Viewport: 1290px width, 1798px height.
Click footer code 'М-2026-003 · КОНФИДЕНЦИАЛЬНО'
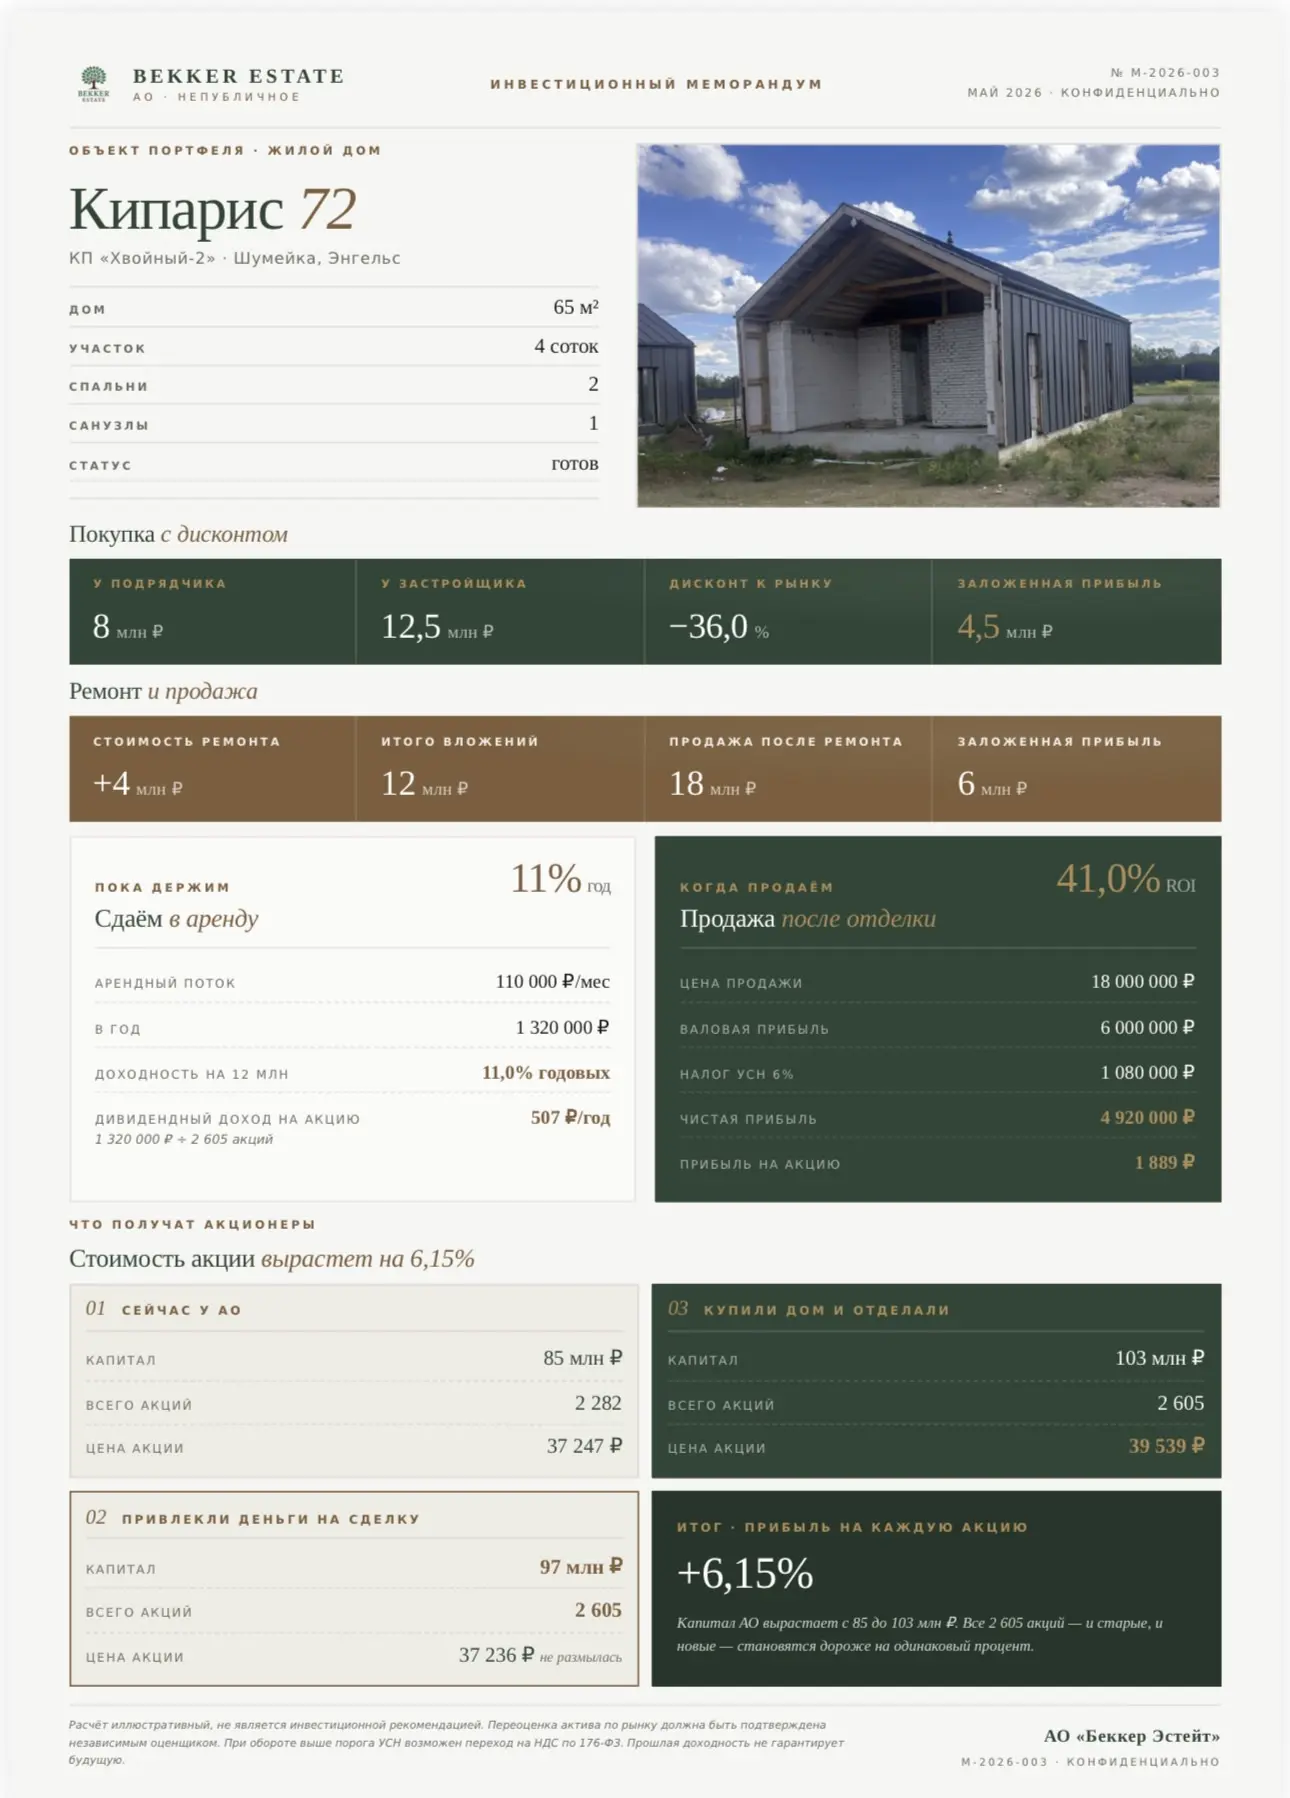click(x=1091, y=1762)
